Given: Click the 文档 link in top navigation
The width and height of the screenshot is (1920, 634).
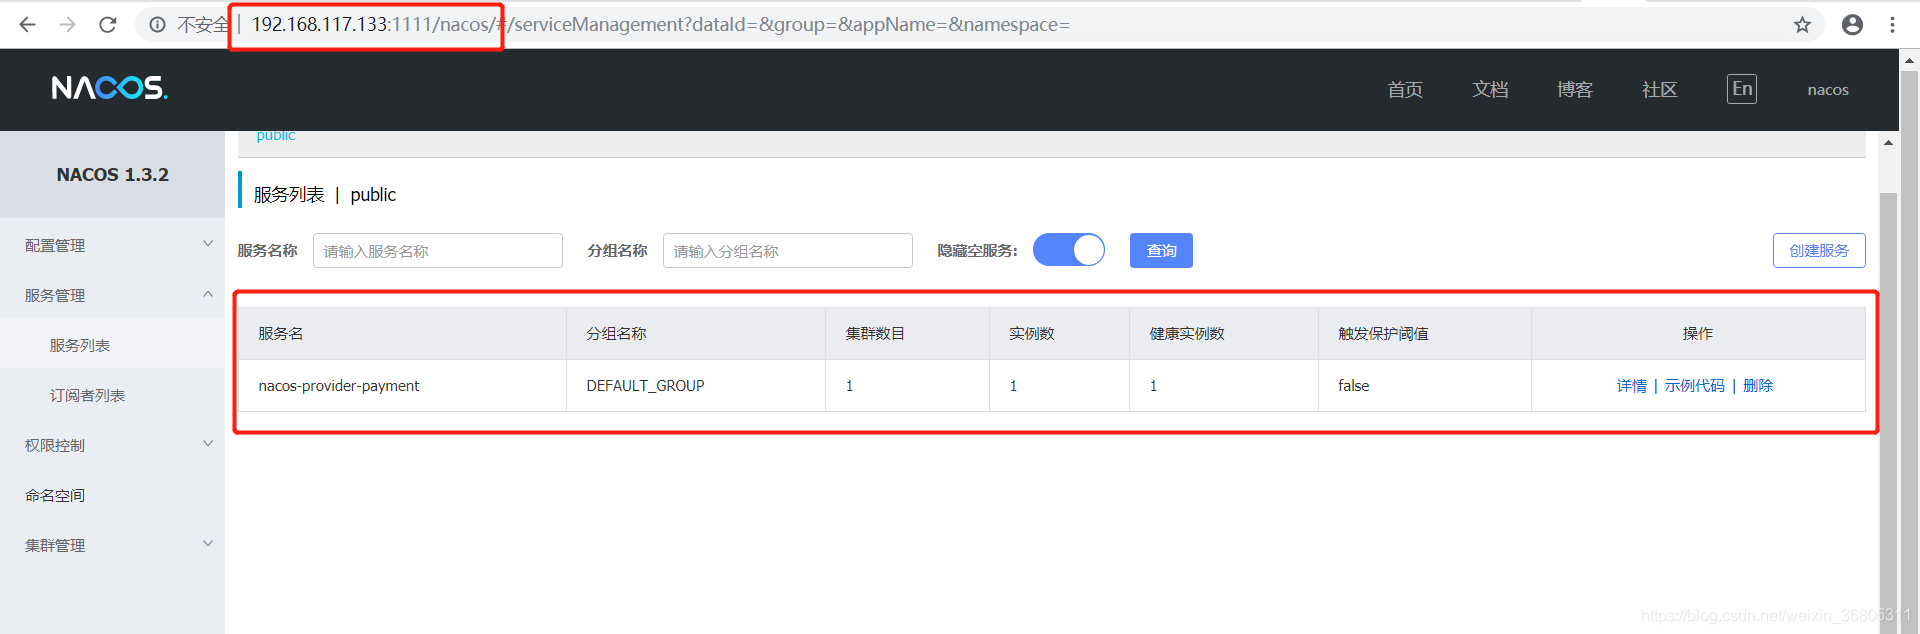Looking at the screenshot, I should (x=1489, y=89).
